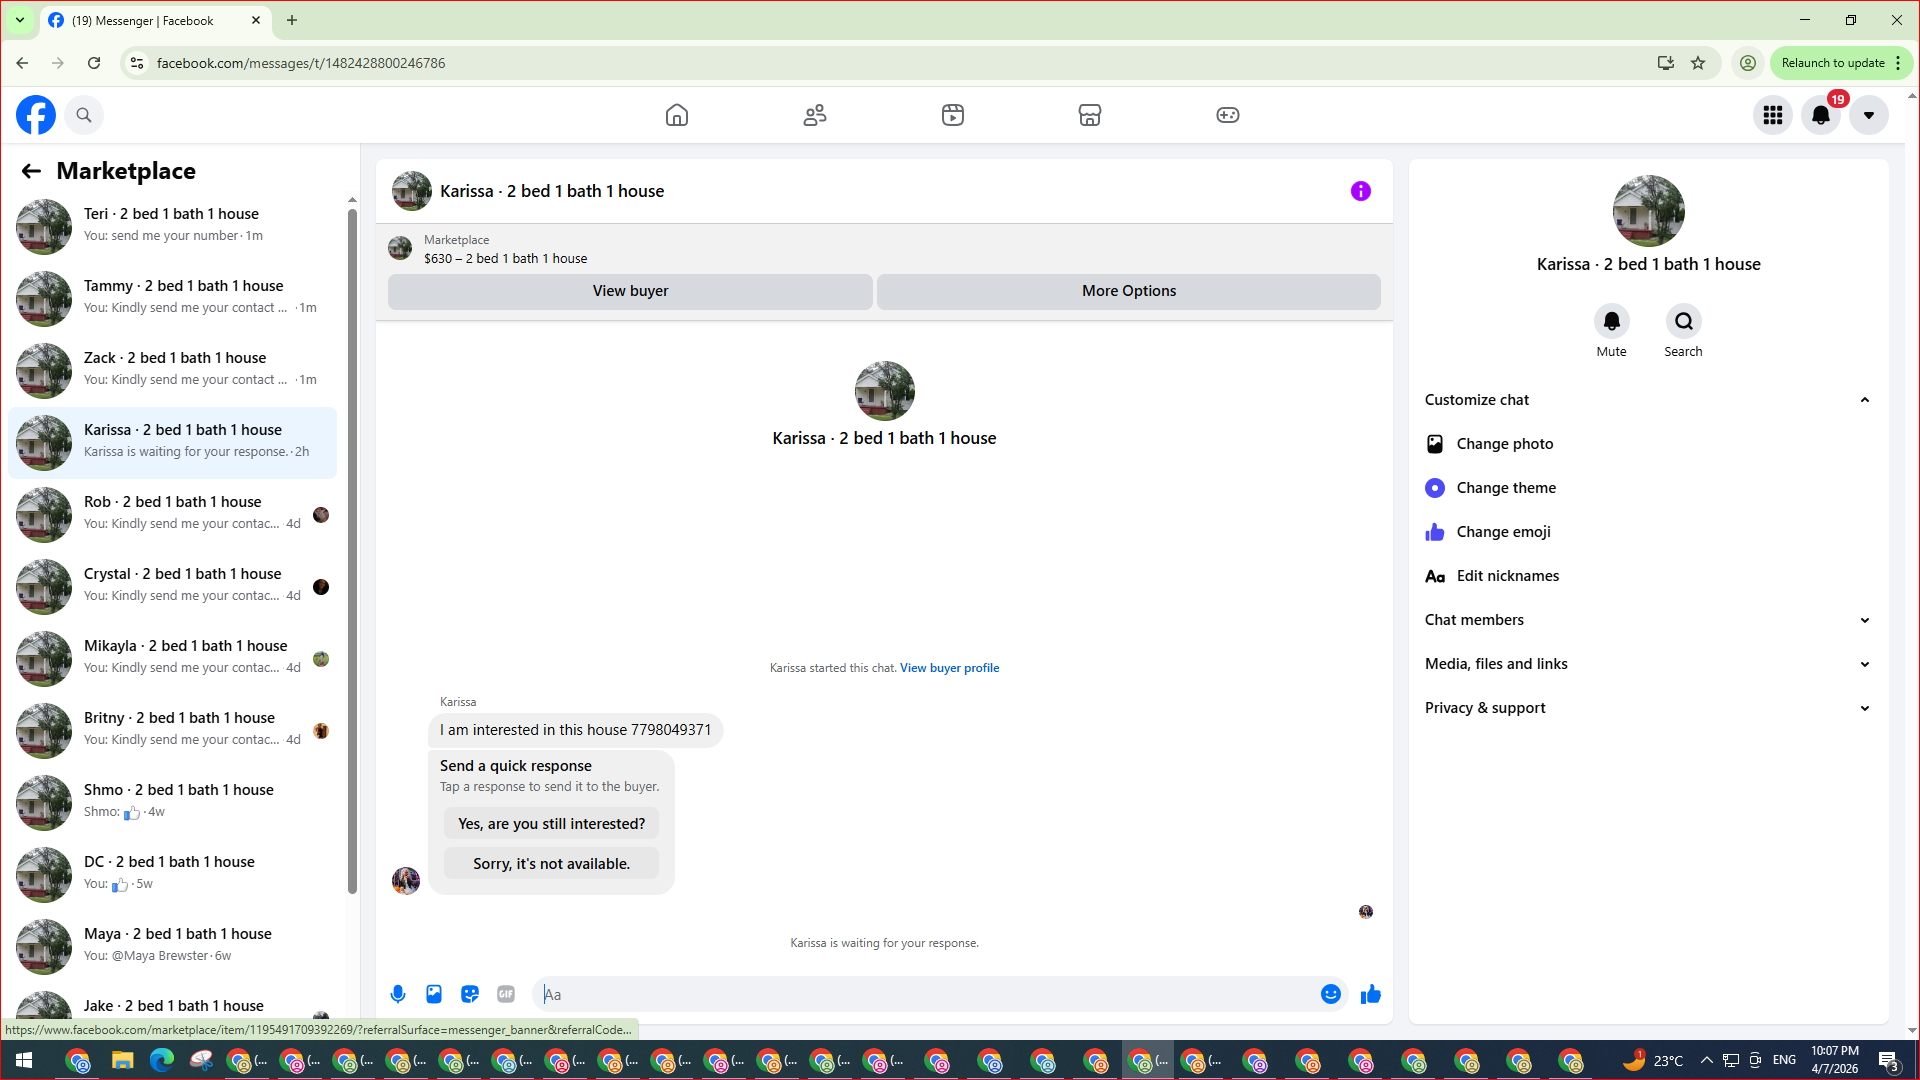Expand the Chat members section

[x=1649, y=620]
